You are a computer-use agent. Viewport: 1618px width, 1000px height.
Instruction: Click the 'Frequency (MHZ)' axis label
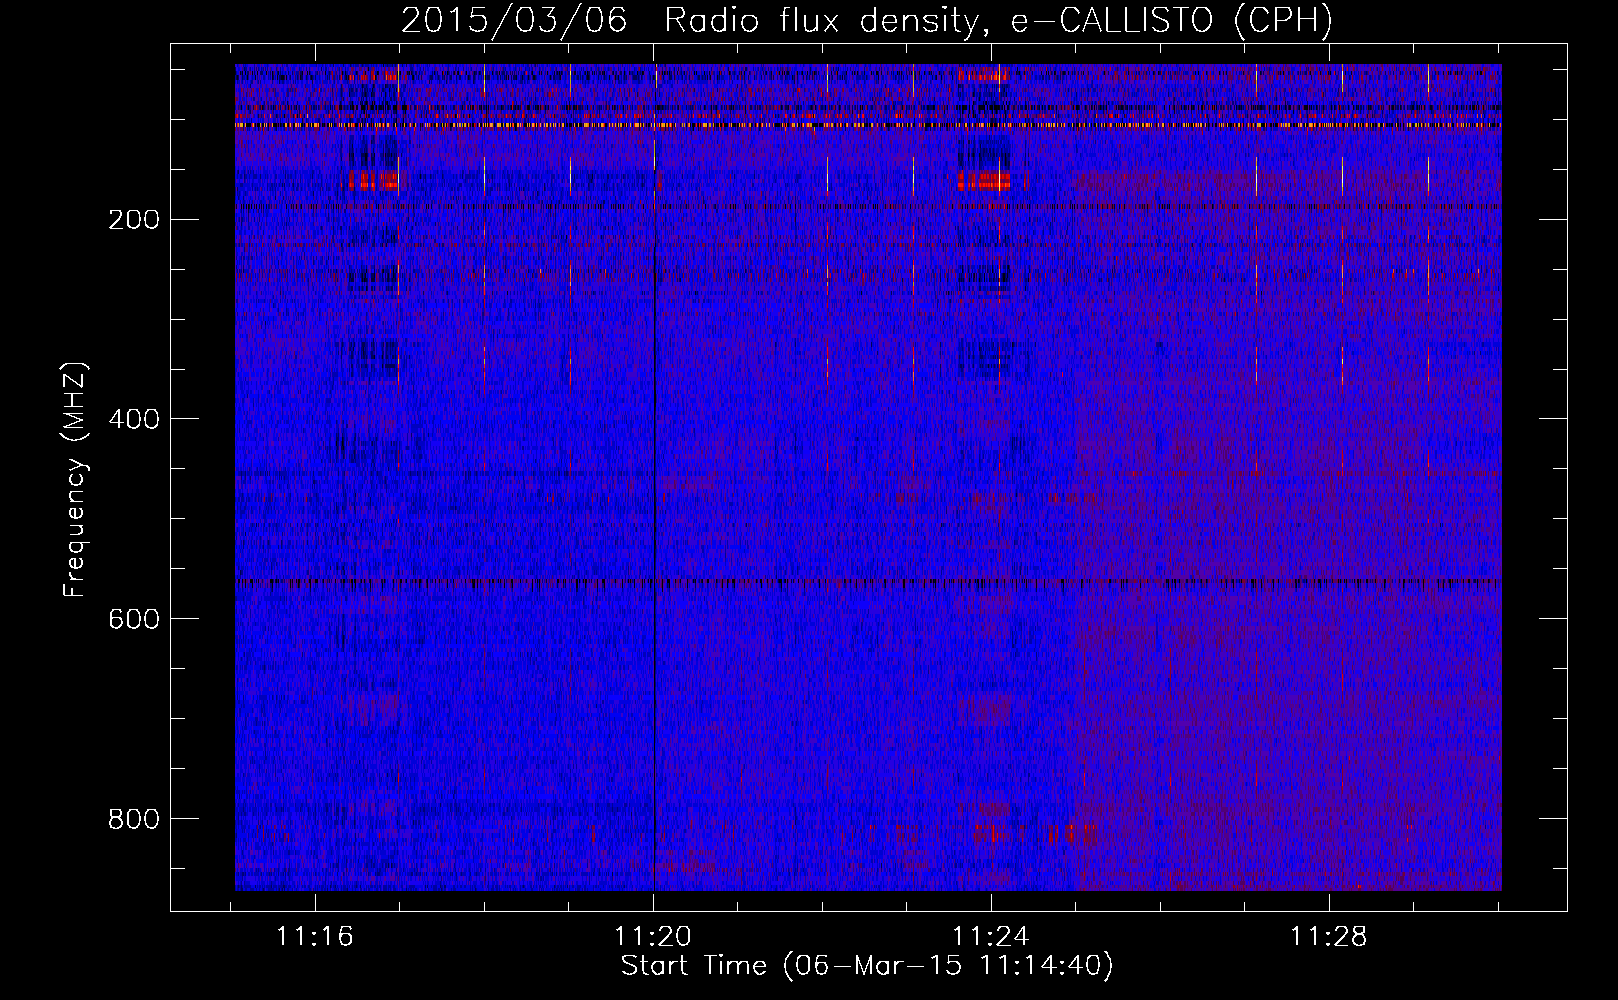(x=75, y=479)
